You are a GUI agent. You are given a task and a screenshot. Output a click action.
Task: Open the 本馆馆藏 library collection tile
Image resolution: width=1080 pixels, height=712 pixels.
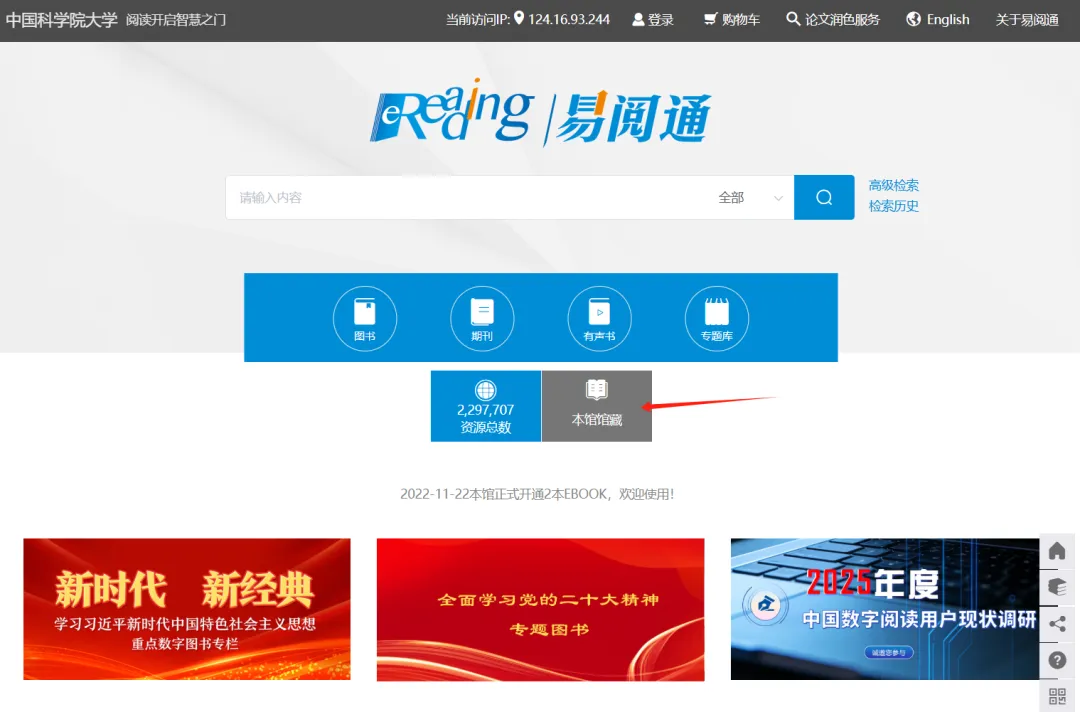(596, 406)
